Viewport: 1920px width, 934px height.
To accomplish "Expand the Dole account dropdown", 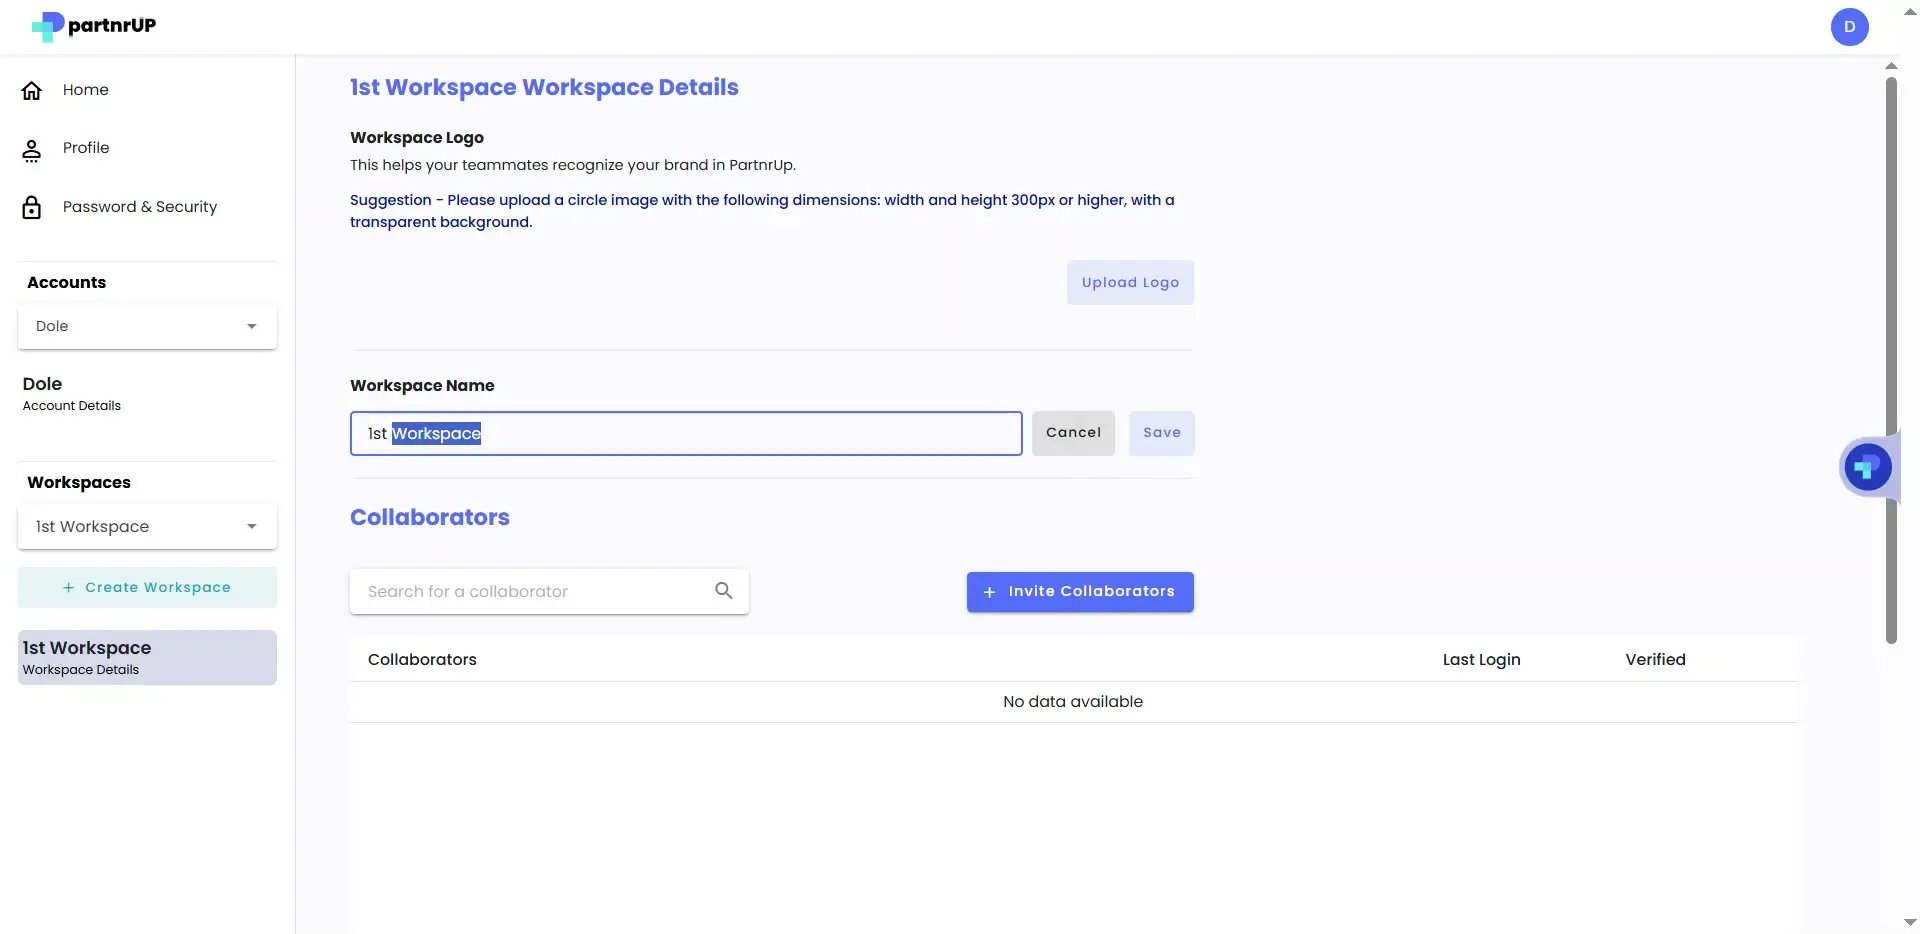I will click(x=146, y=326).
